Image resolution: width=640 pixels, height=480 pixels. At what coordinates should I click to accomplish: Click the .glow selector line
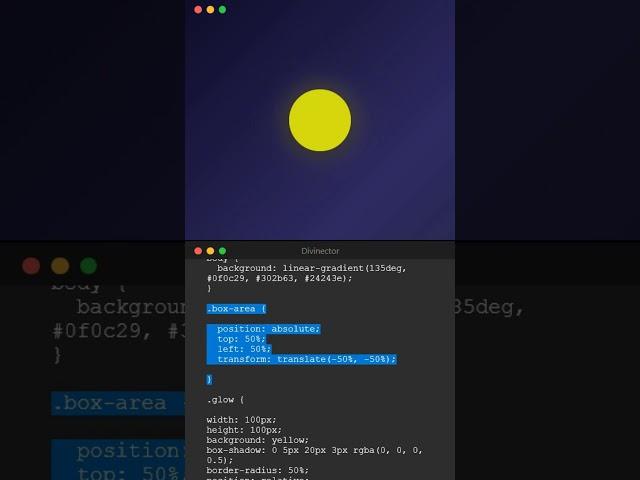(x=225, y=400)
